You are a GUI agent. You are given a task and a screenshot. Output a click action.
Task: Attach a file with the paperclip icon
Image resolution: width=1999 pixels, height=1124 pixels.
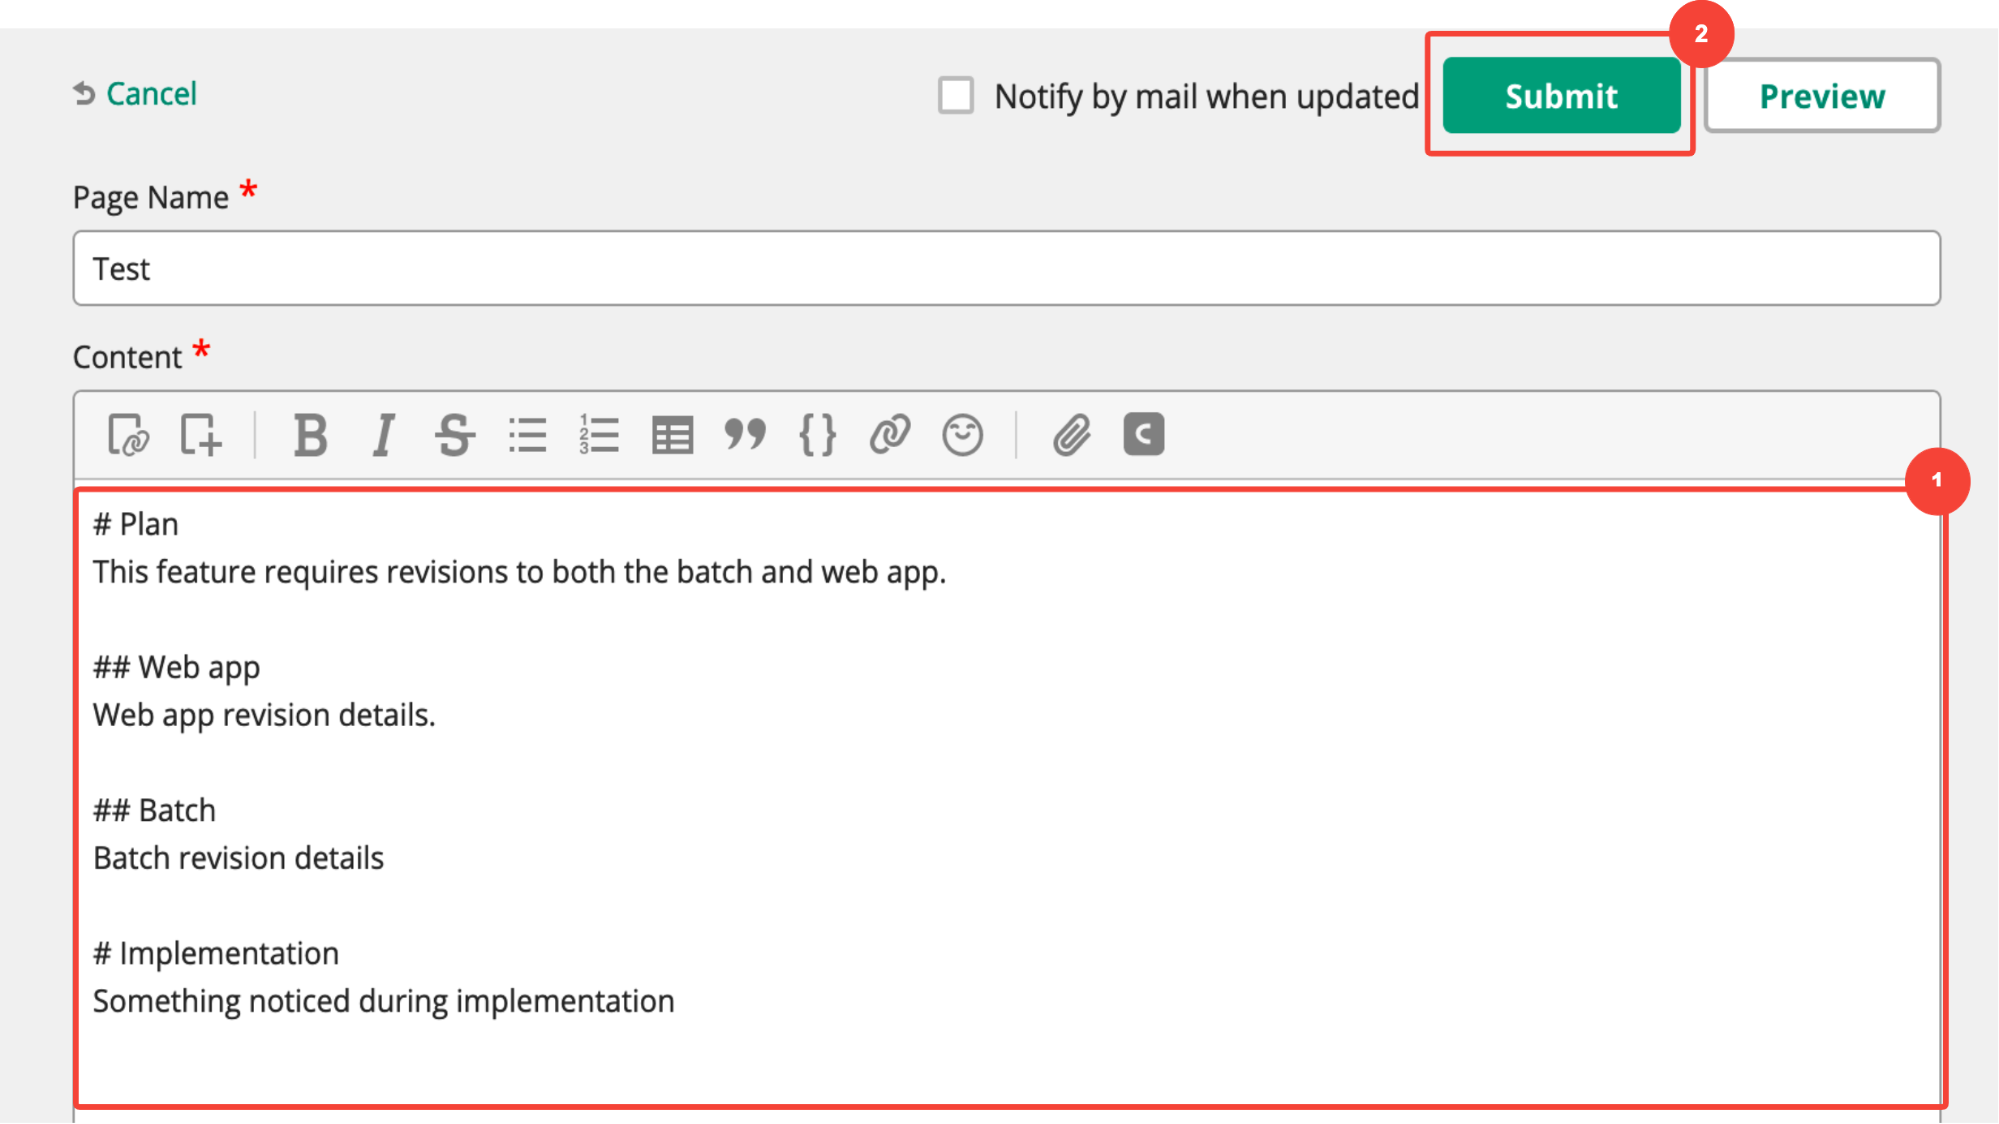click(1071, 435)
